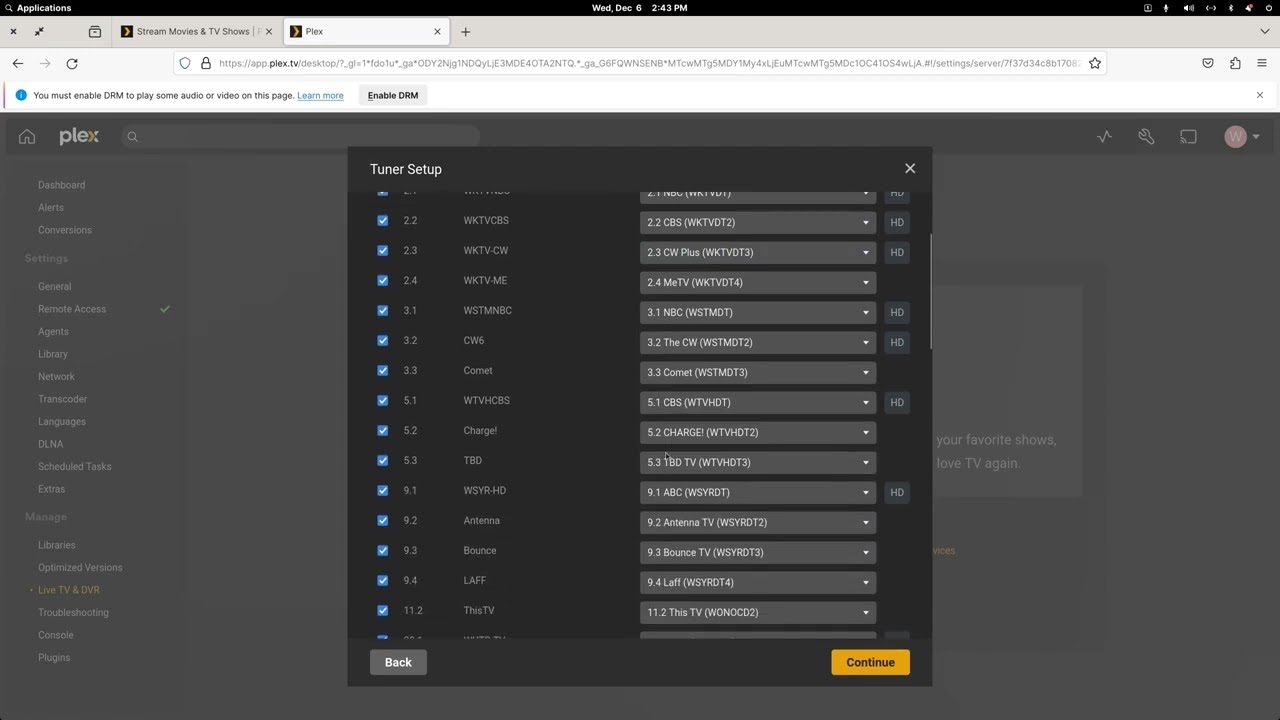
Task: Click the system volume icon
Action: click(1188, 8)
